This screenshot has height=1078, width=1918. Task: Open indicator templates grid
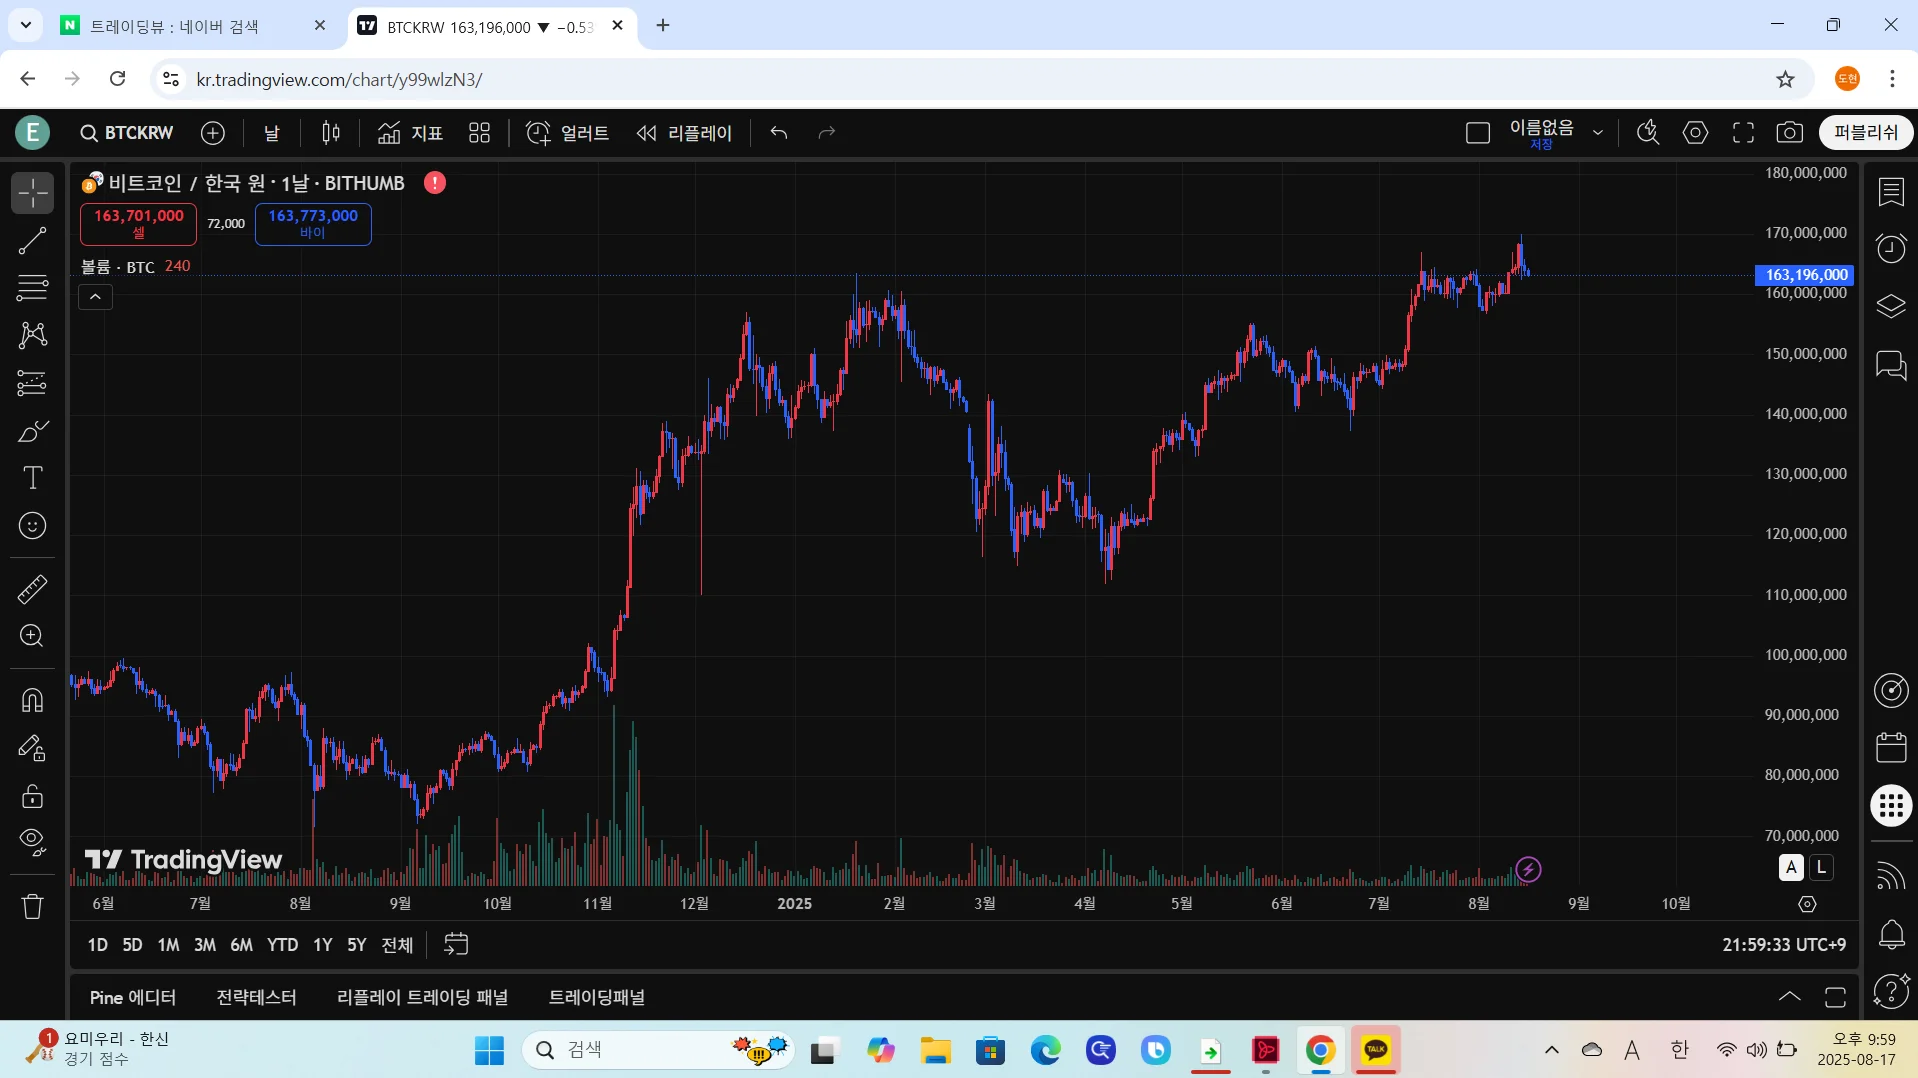480,133
